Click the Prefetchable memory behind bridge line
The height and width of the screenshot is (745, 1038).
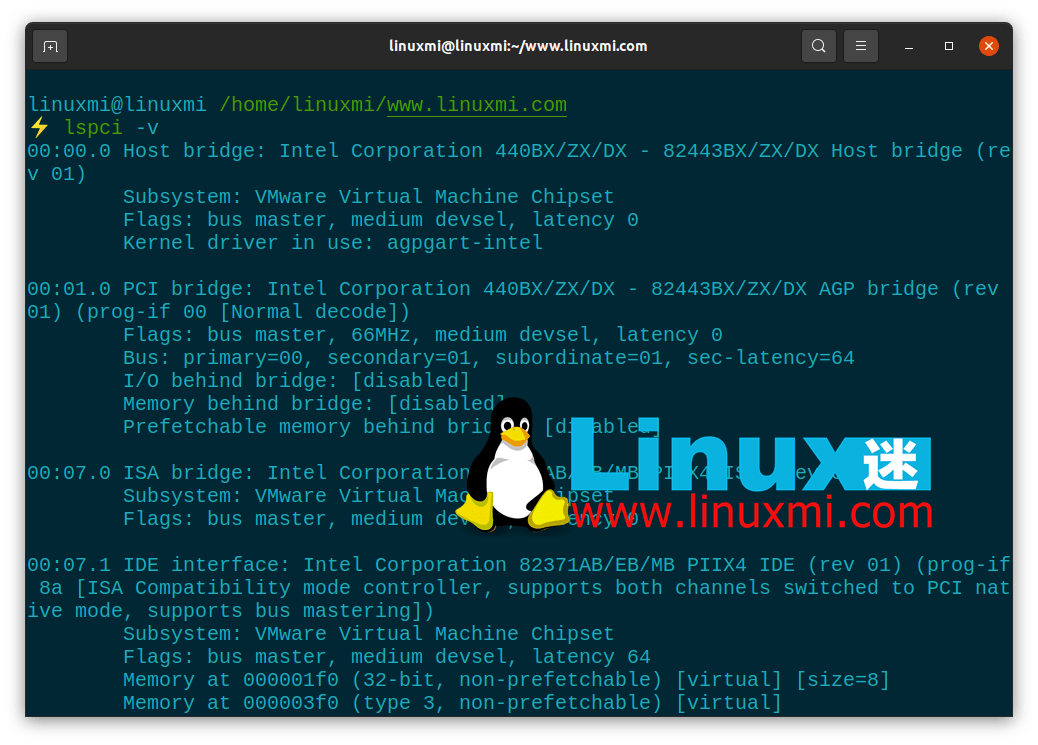click(x=391, y=426)
